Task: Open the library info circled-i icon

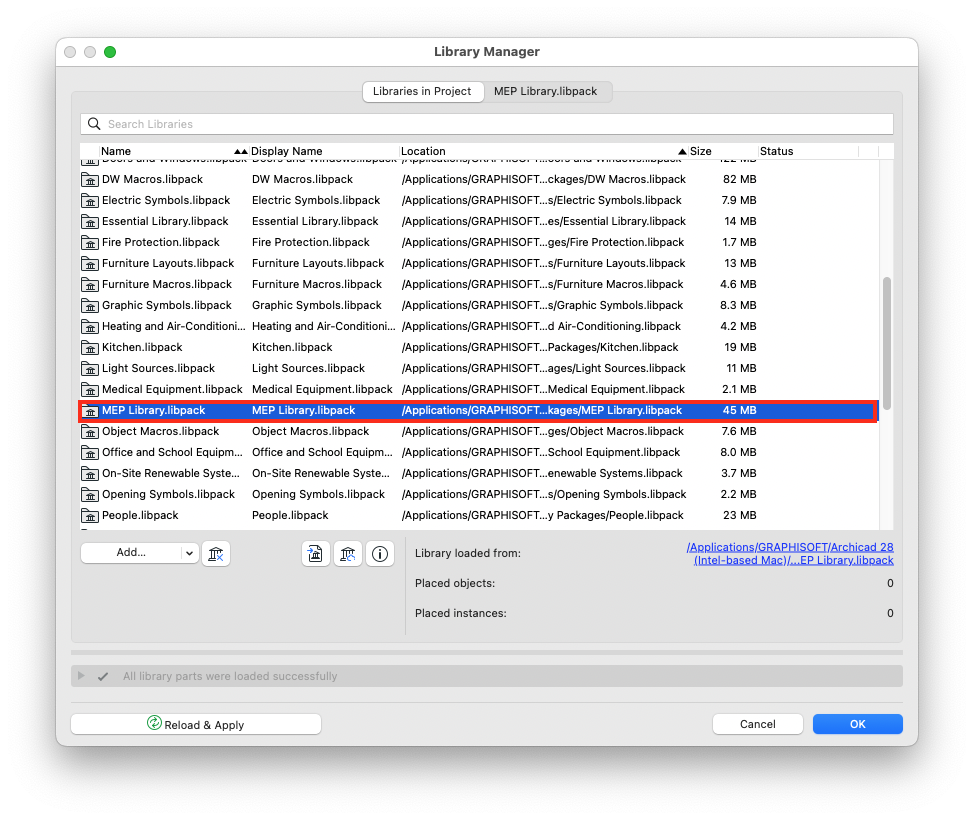Action: pyautogui.click(x=380, y=552)
